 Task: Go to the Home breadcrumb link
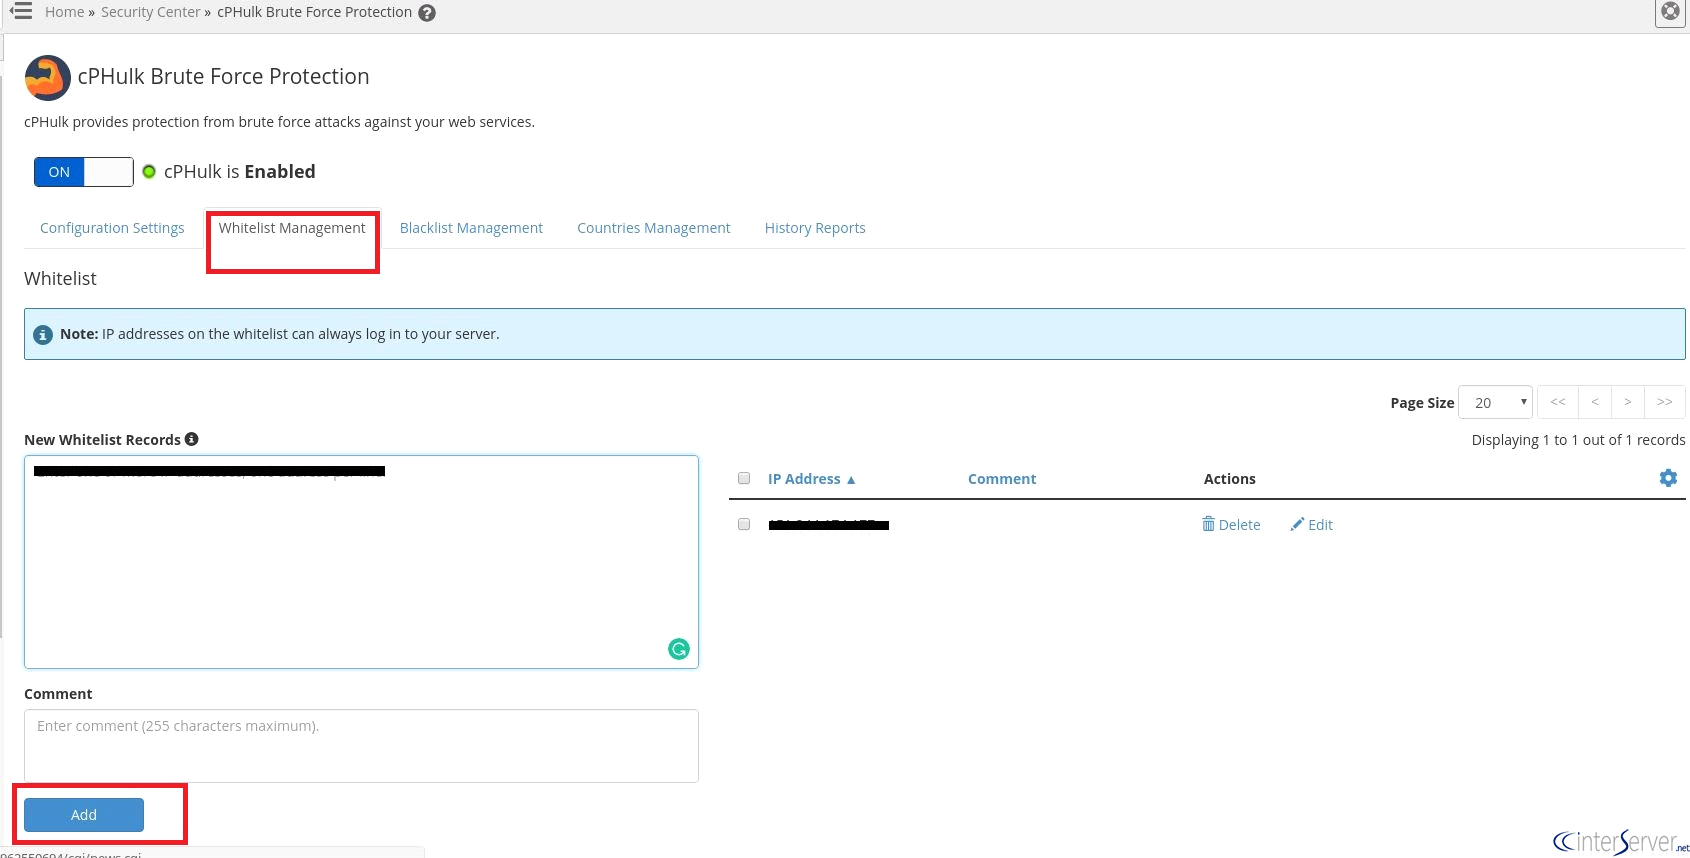click(x=64, y=12)
